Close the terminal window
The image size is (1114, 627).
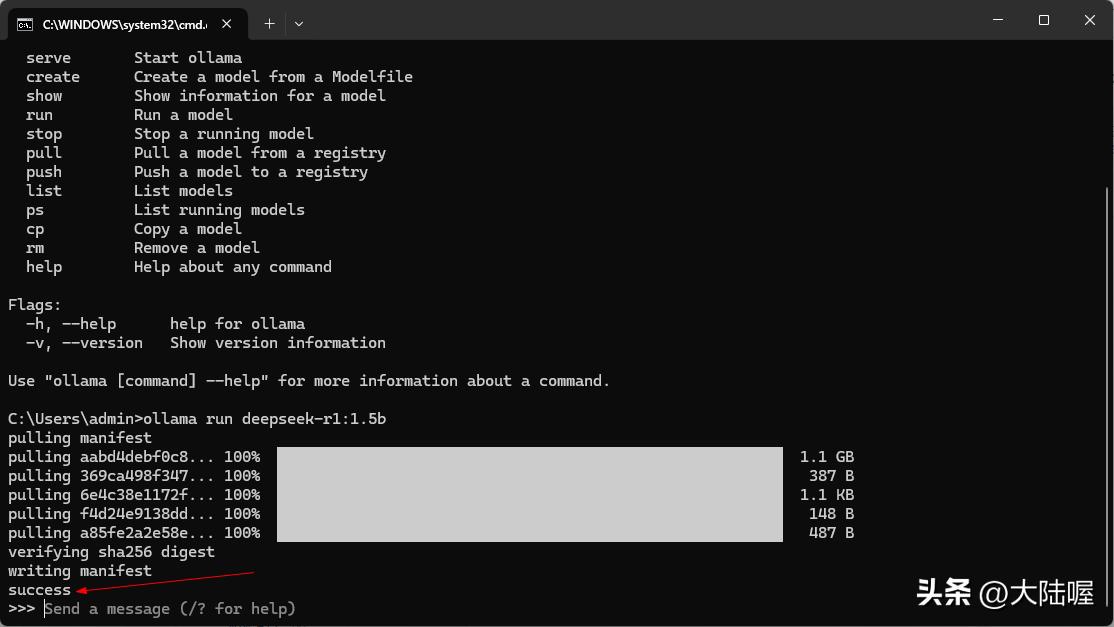coord(1089,20)
